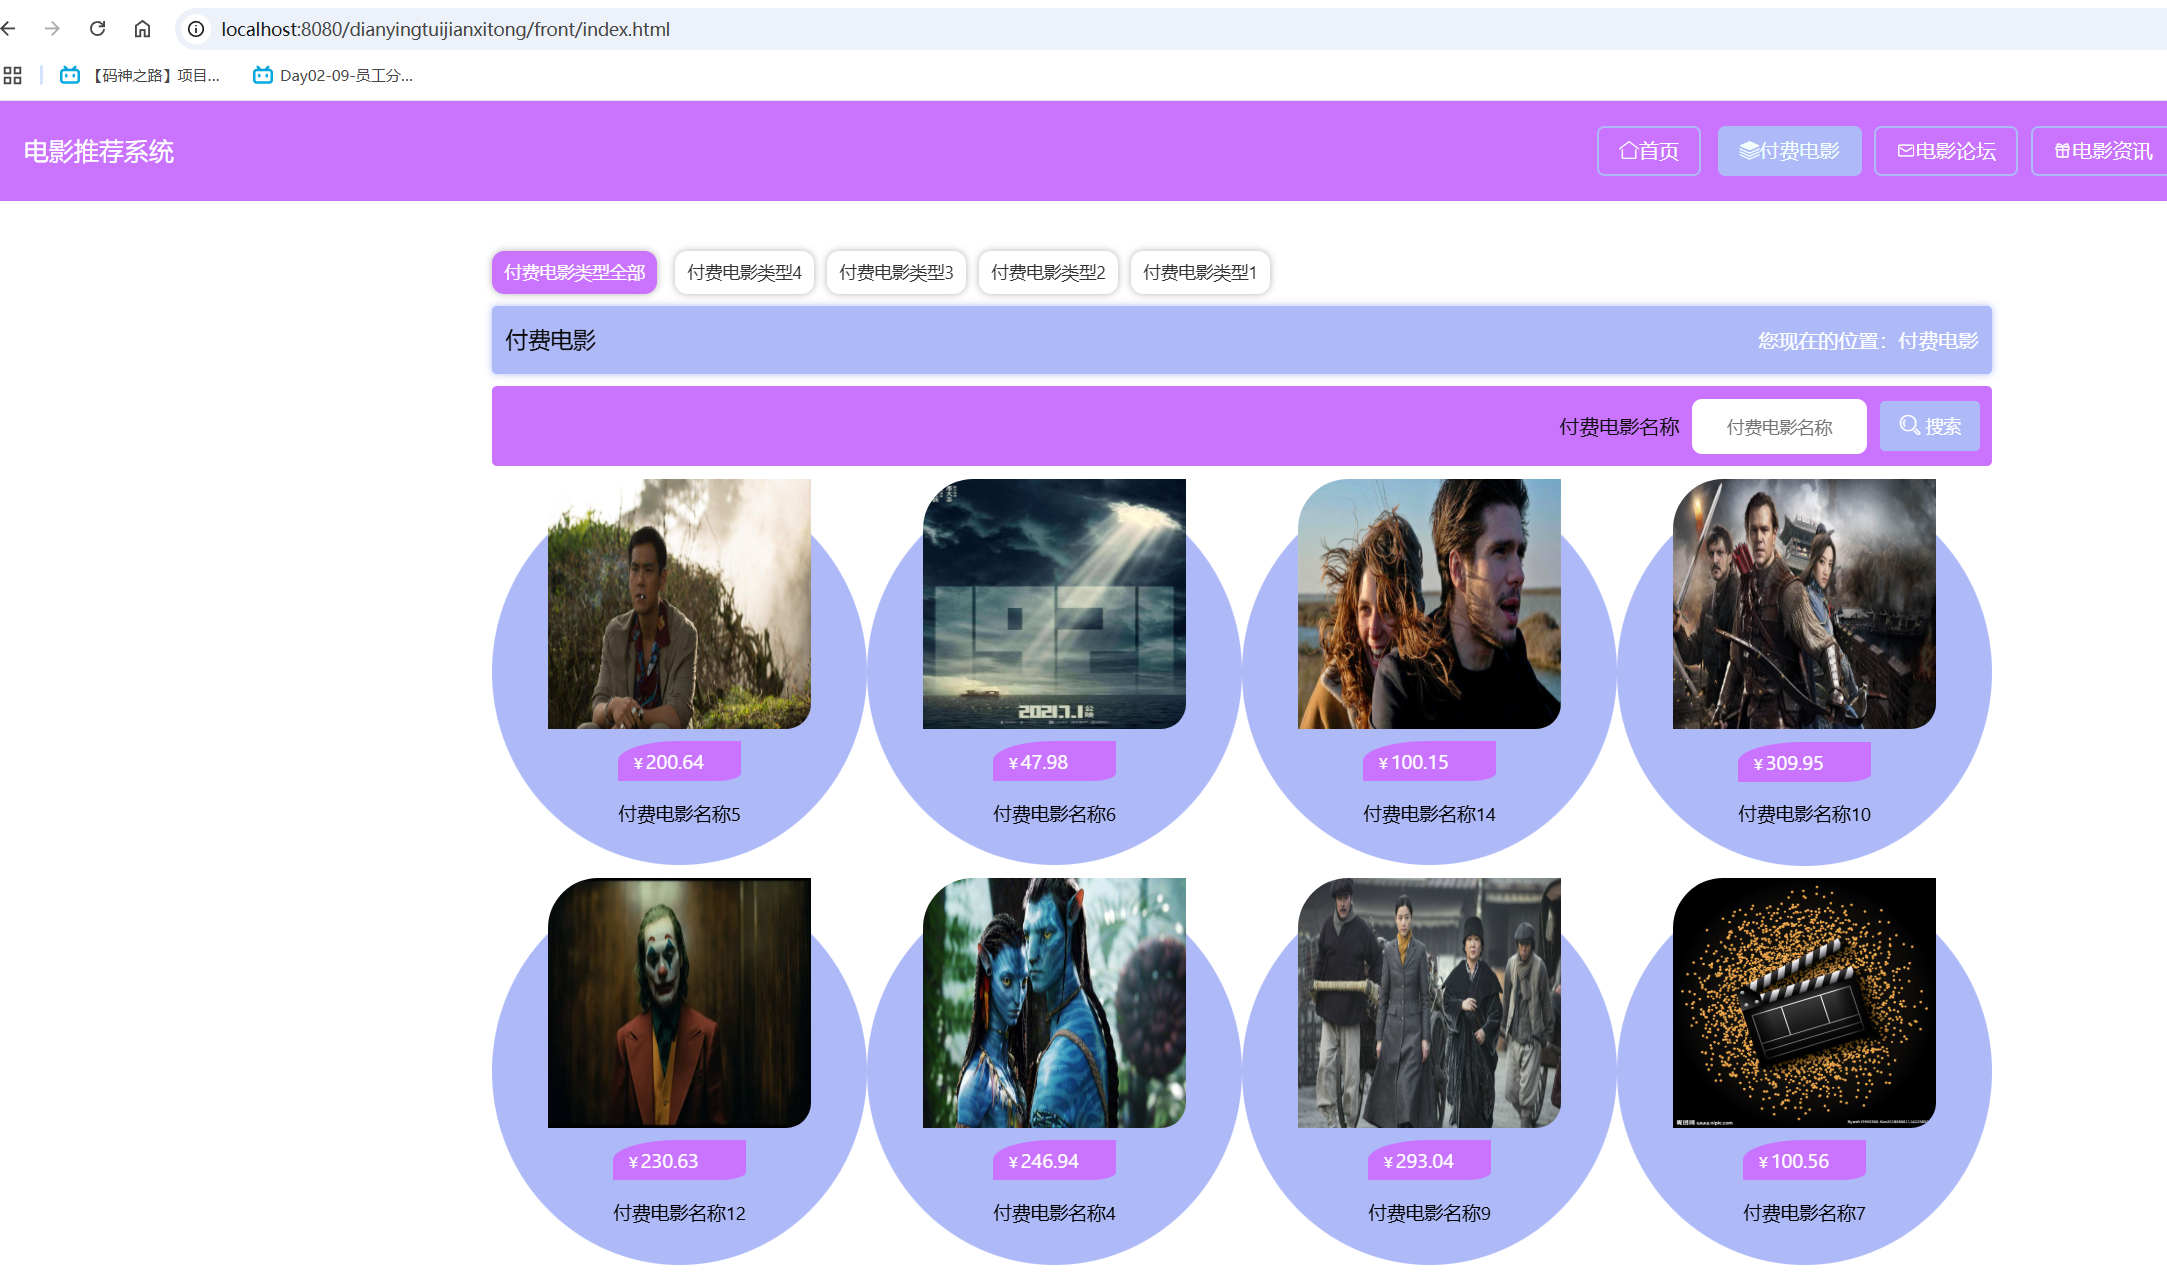
Task: Click the ¥230.63 price tag
Action: pyautogui.click(x=679, y=1161)
